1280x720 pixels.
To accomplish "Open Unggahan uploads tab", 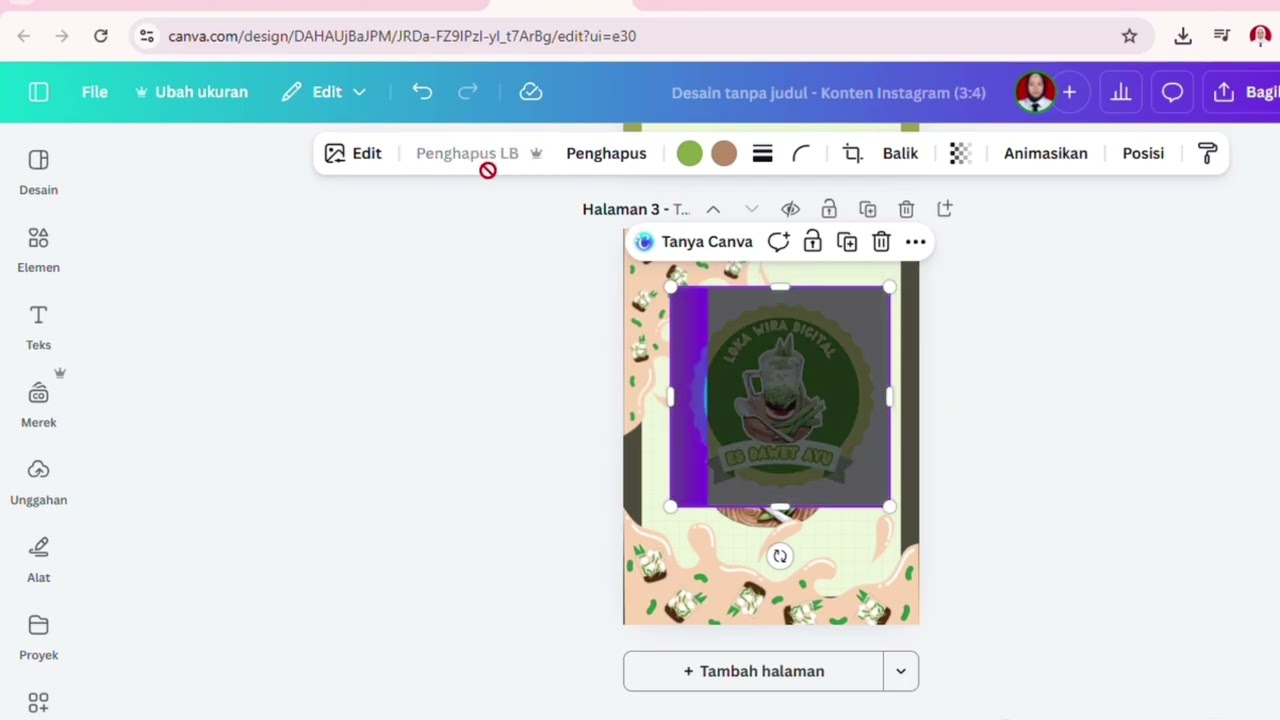I will click(39, 482).
